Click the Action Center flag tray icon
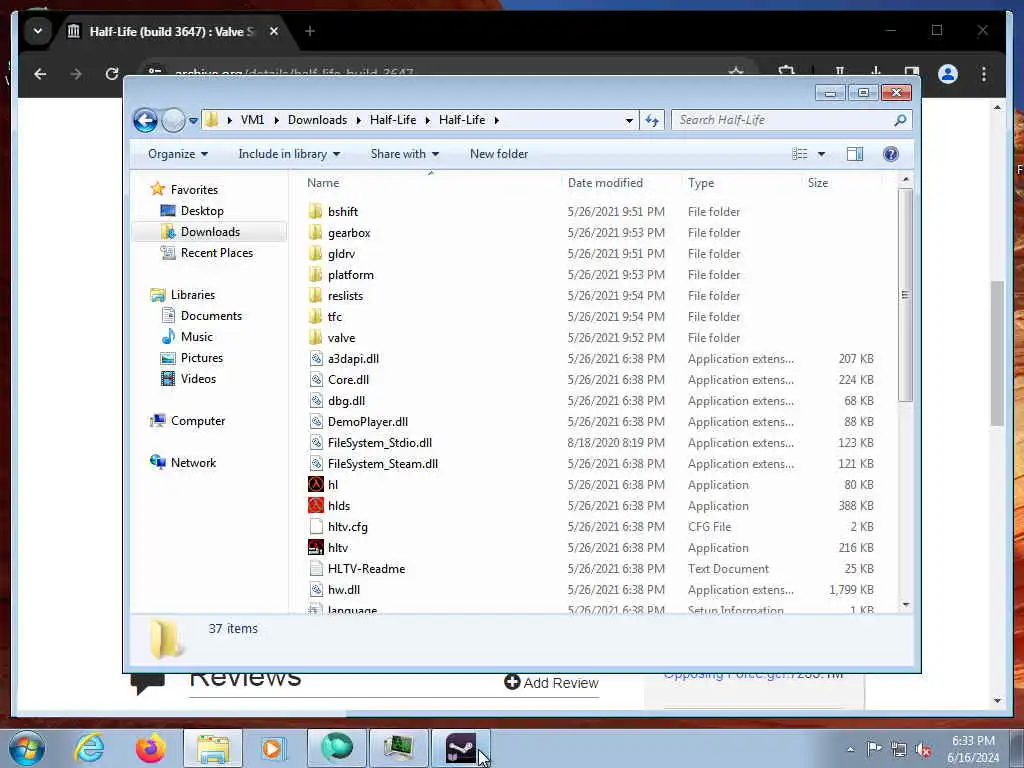This screenshot has width=1024, height=768. pyautogui.click(x=874, y=750)
